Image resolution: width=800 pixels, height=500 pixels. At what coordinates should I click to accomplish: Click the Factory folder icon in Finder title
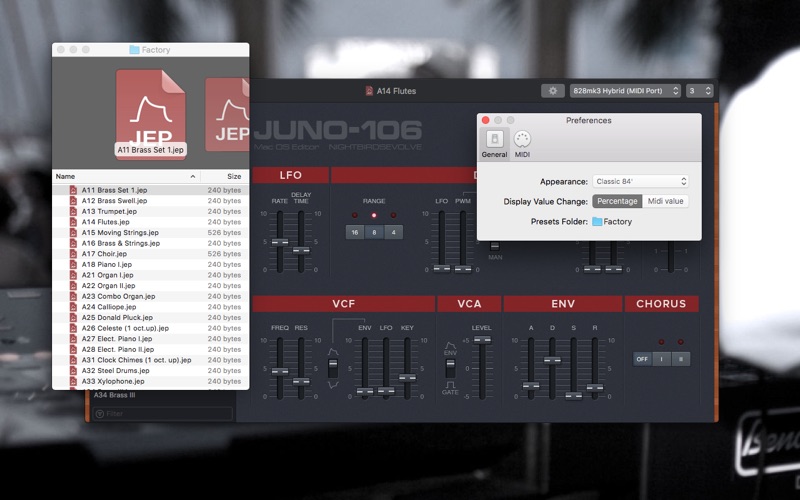click(x=134, y=49)
